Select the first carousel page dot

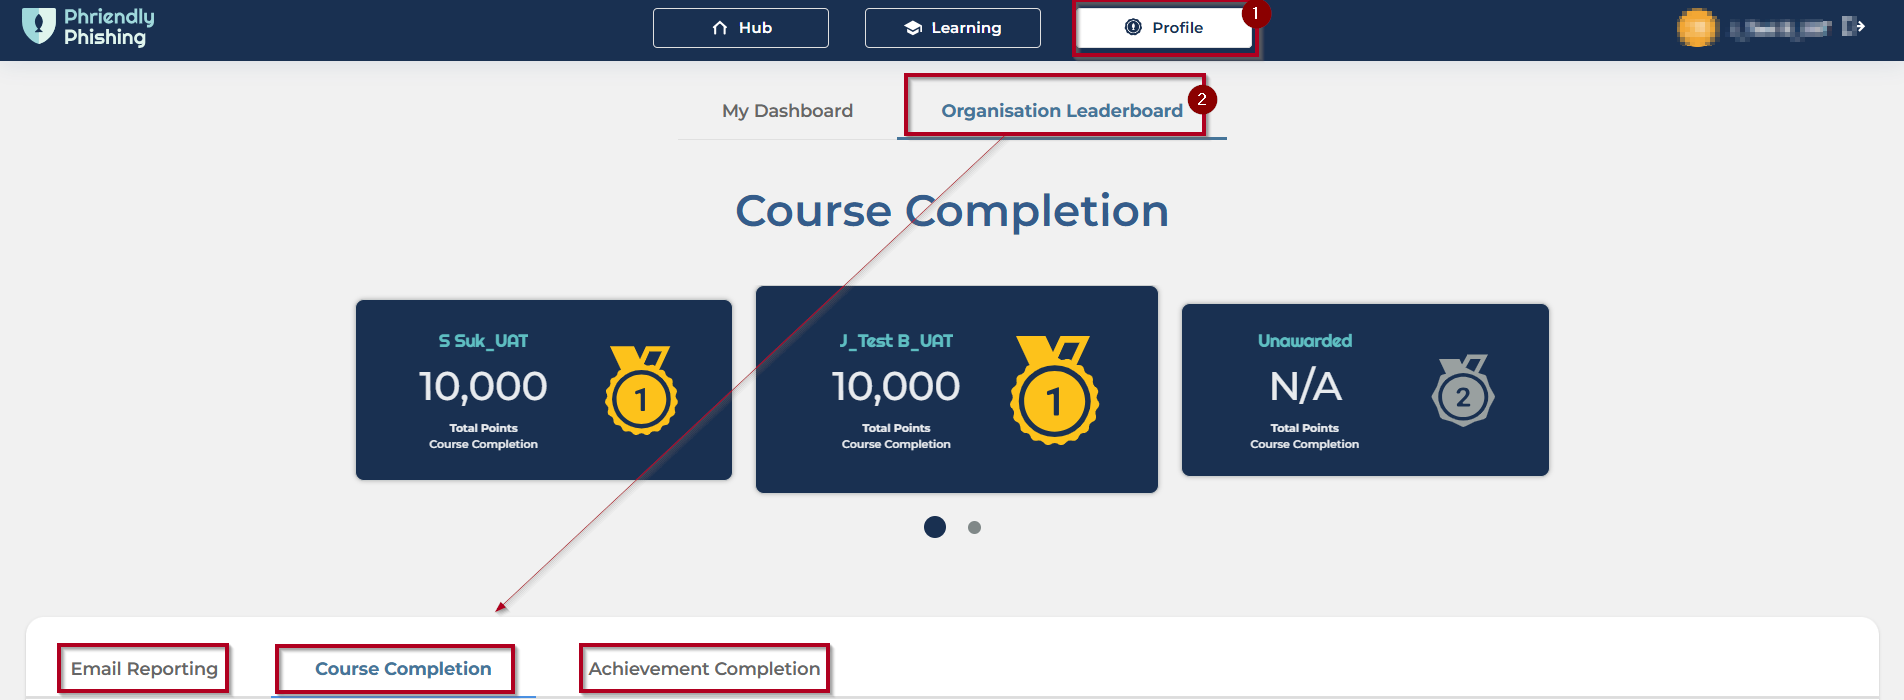point(935,527)
